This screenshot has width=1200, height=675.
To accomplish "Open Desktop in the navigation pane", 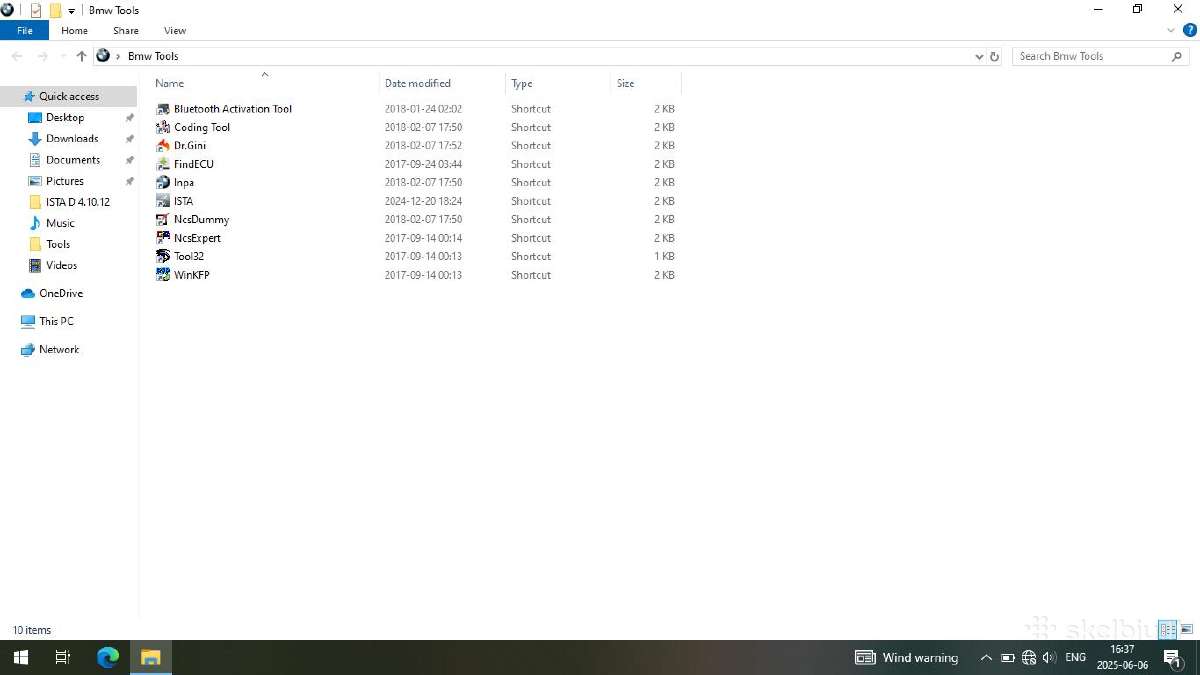I will (x=65, y=118).
